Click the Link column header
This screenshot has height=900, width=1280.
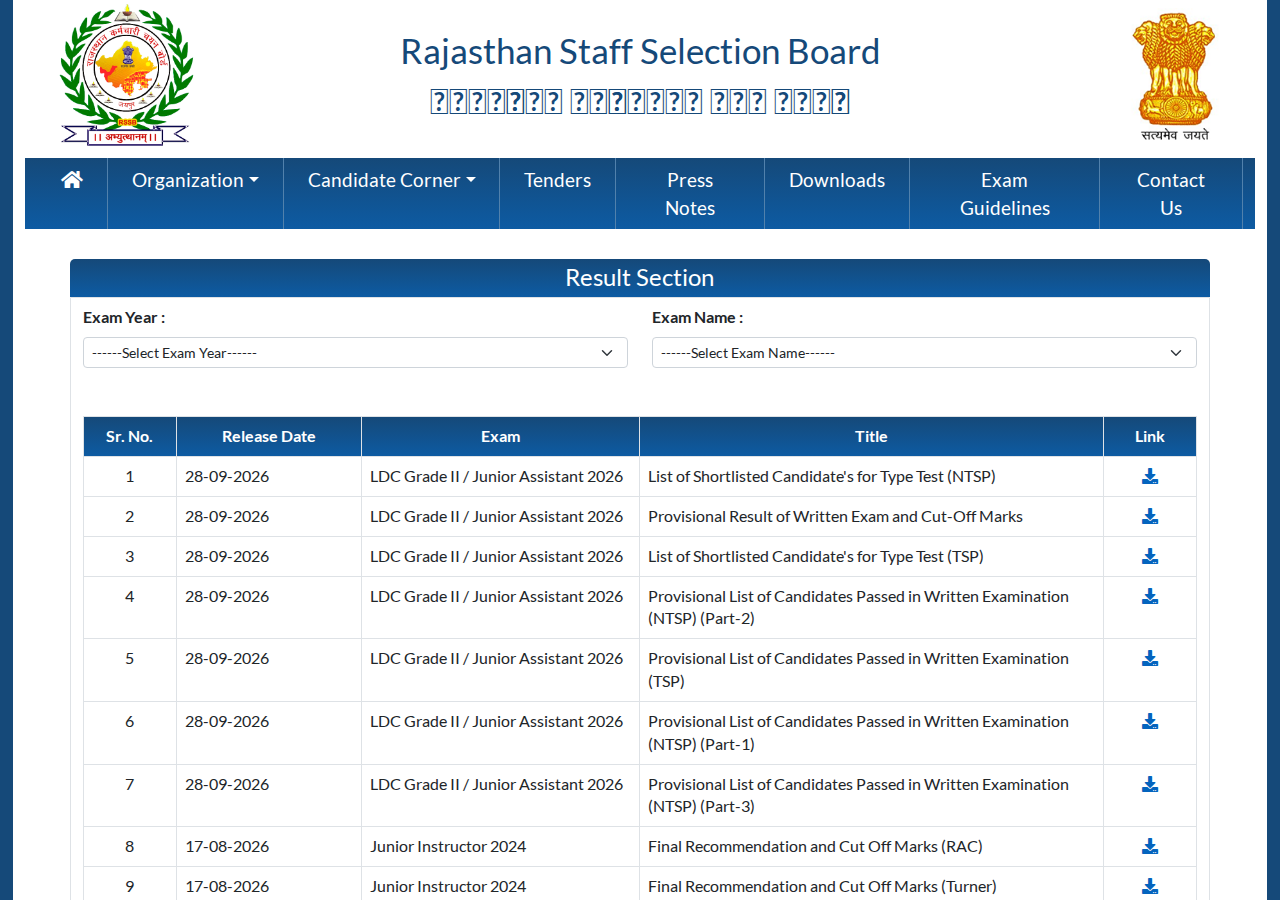tap(1150, 436)
